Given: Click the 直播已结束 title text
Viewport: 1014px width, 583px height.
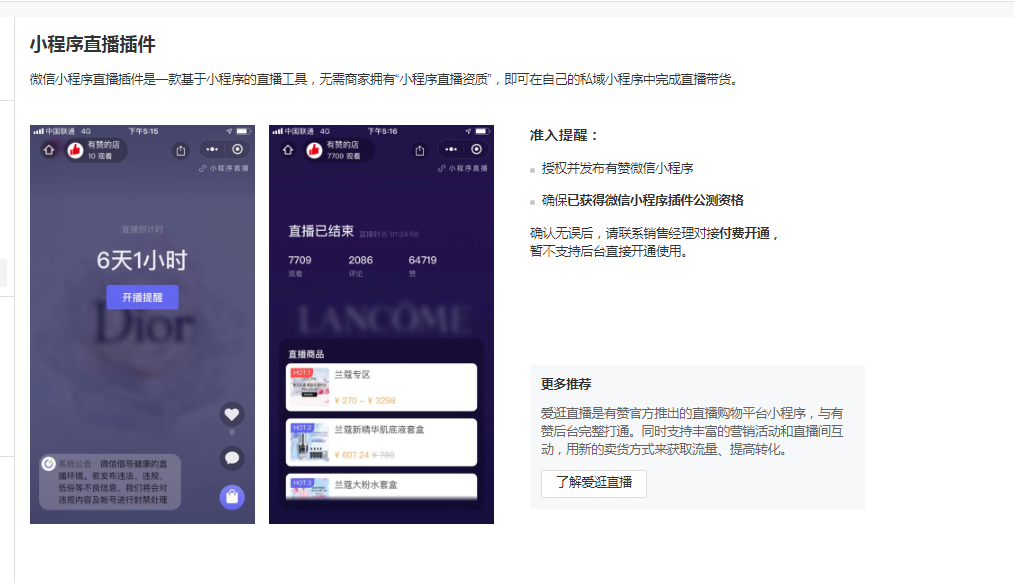Looking at the screenshot, I should 321,231.
